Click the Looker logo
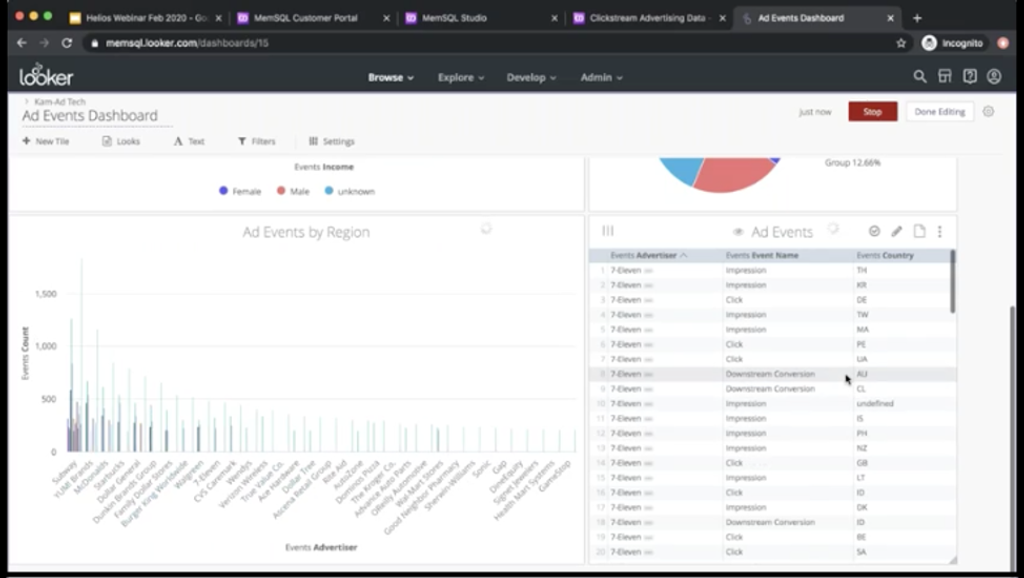 (46, 75)
